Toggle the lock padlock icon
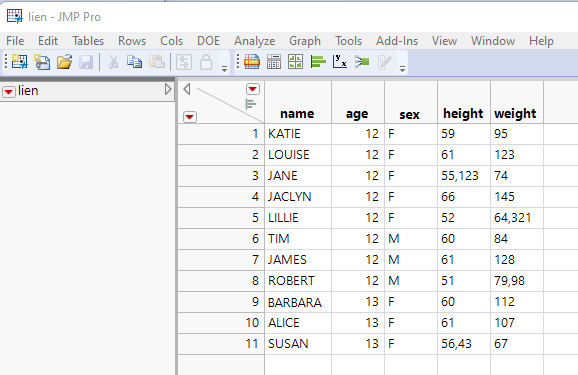This screenshot has height=375, width=578. pos(206,62)
